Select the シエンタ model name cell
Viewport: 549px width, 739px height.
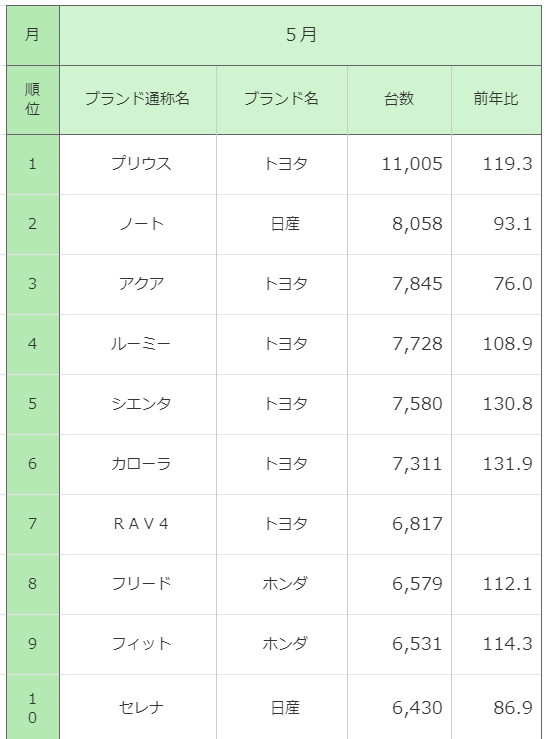click(x=138, y=404)
